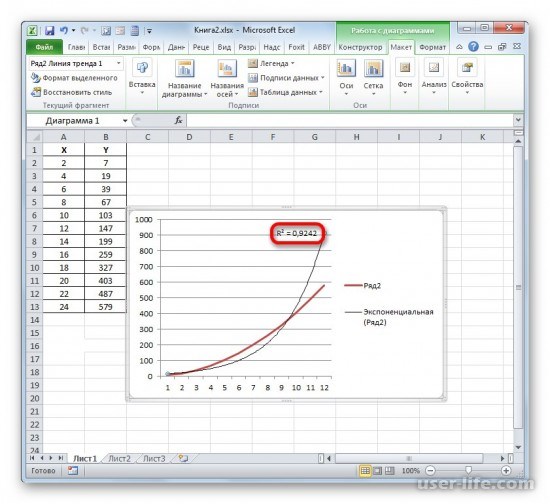Screen dimensions: 550x504
Task: Open the Customize Quick Access Toolbar dropdown
Action: (x=149, y=31)
